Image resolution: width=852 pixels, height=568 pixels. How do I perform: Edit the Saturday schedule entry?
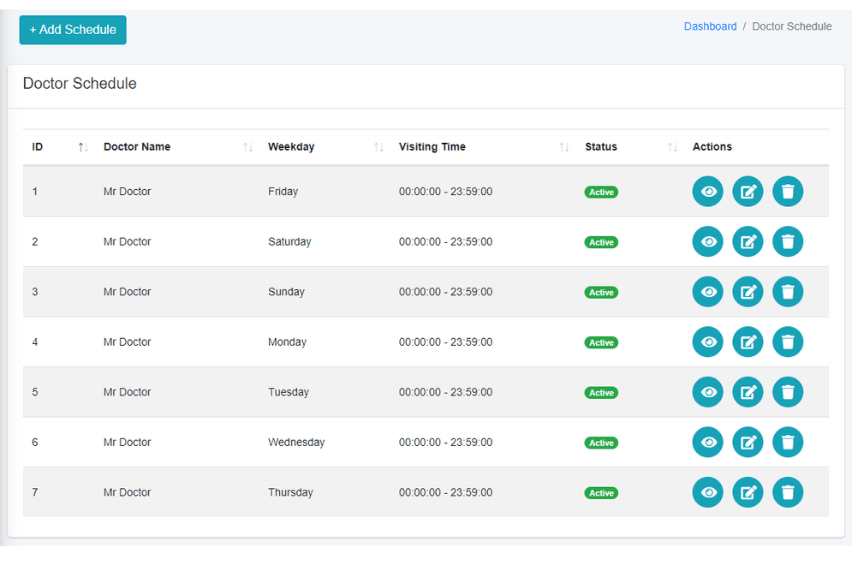pos(747,242)
